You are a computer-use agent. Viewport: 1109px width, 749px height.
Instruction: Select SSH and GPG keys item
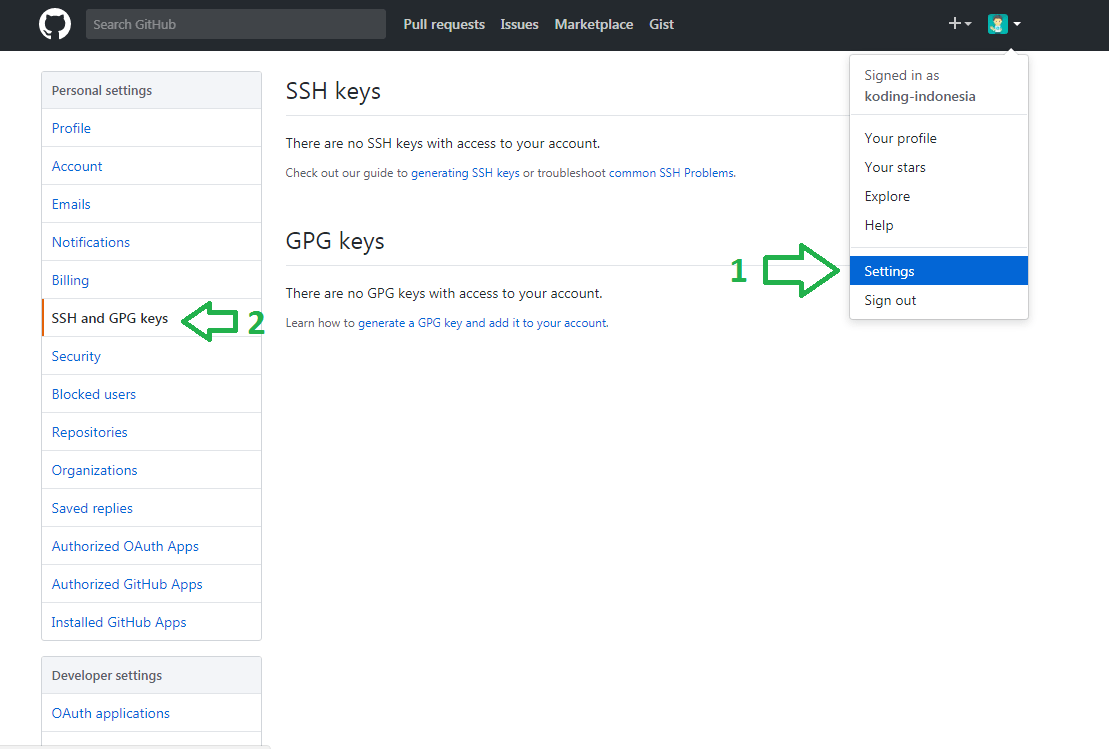point(151,318)
